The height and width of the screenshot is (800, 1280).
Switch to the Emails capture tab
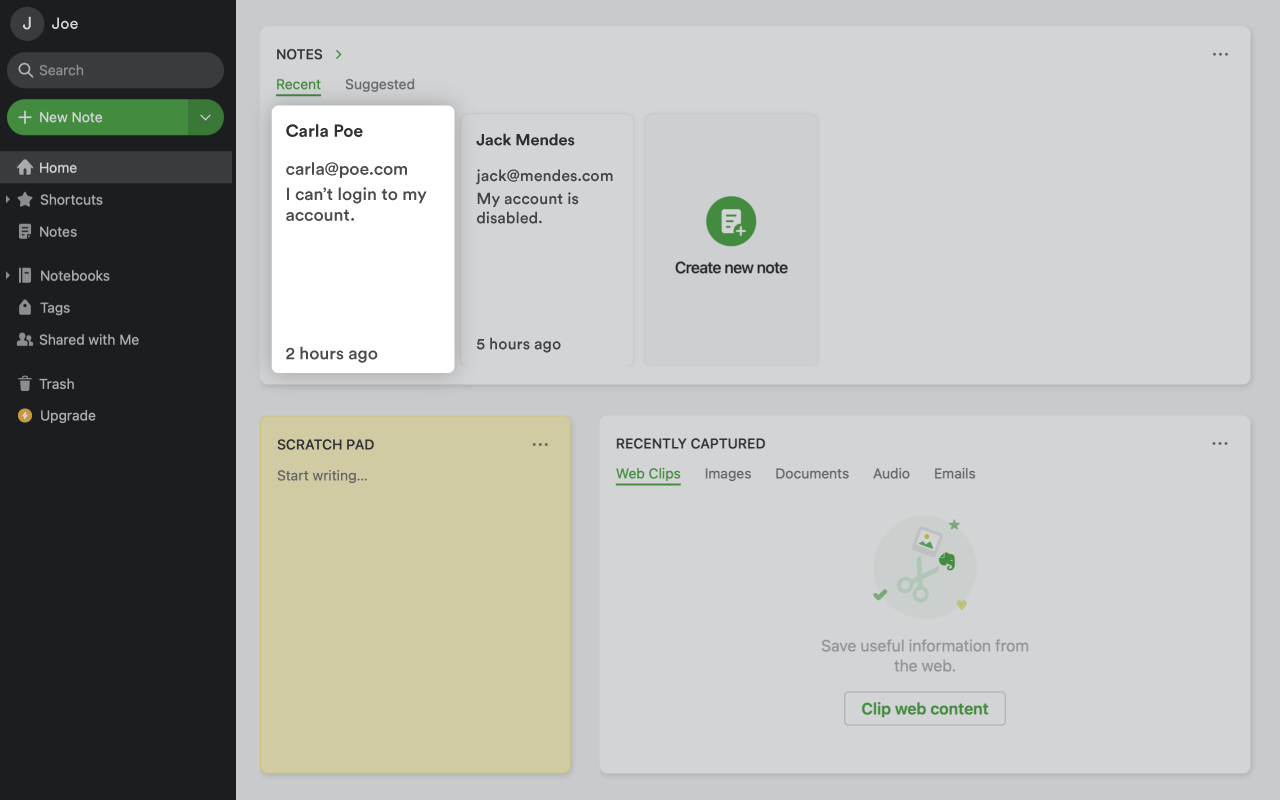(953, 473)
